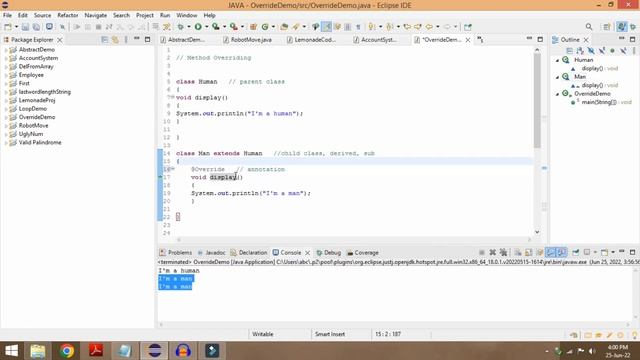Screen dimensions: 640x360
Task: Switch to the Debug perspective icon
Action: pyautogui.click(x=633, y=27)
